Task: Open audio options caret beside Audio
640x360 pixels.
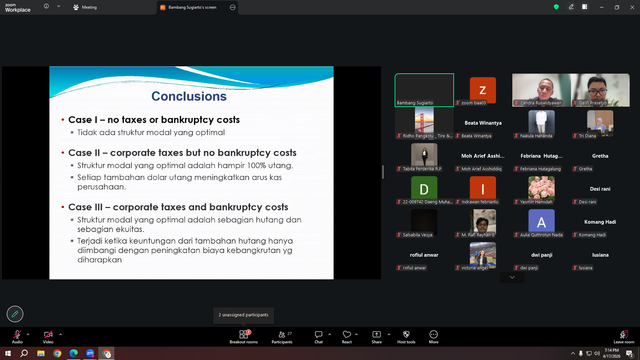Action: (28, 334)
